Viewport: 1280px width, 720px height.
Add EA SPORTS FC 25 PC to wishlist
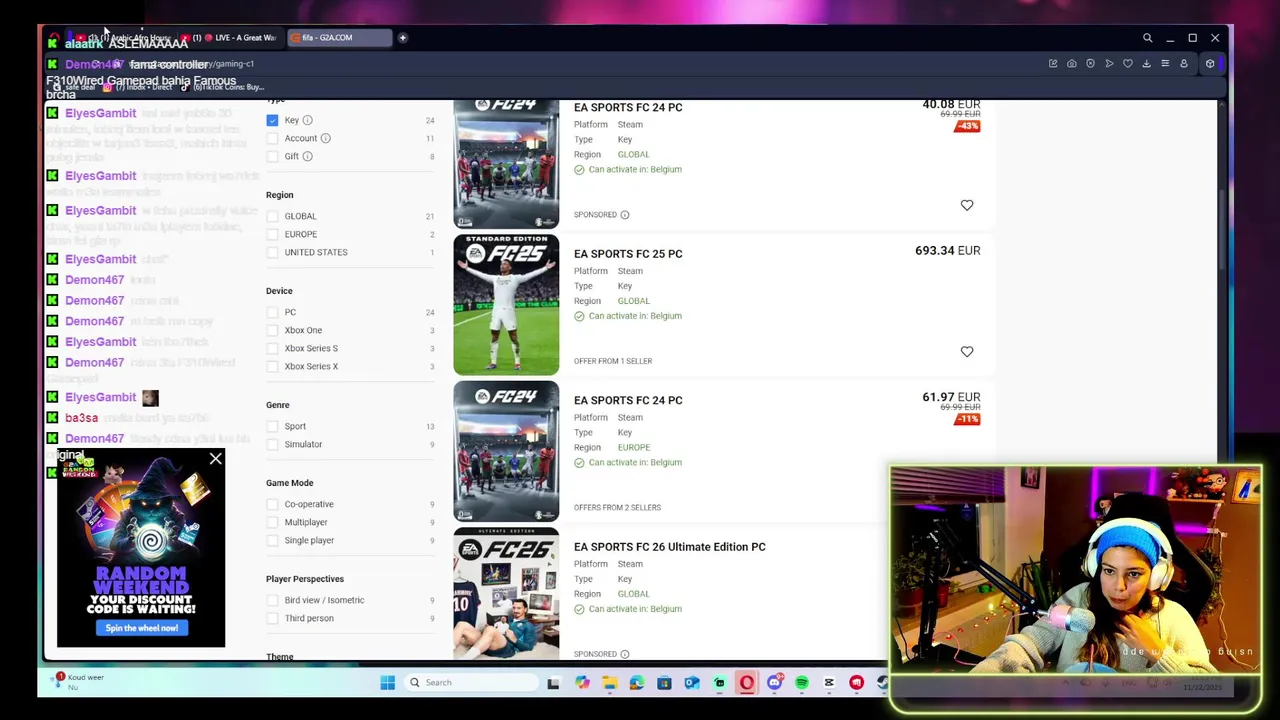(967, 352)
